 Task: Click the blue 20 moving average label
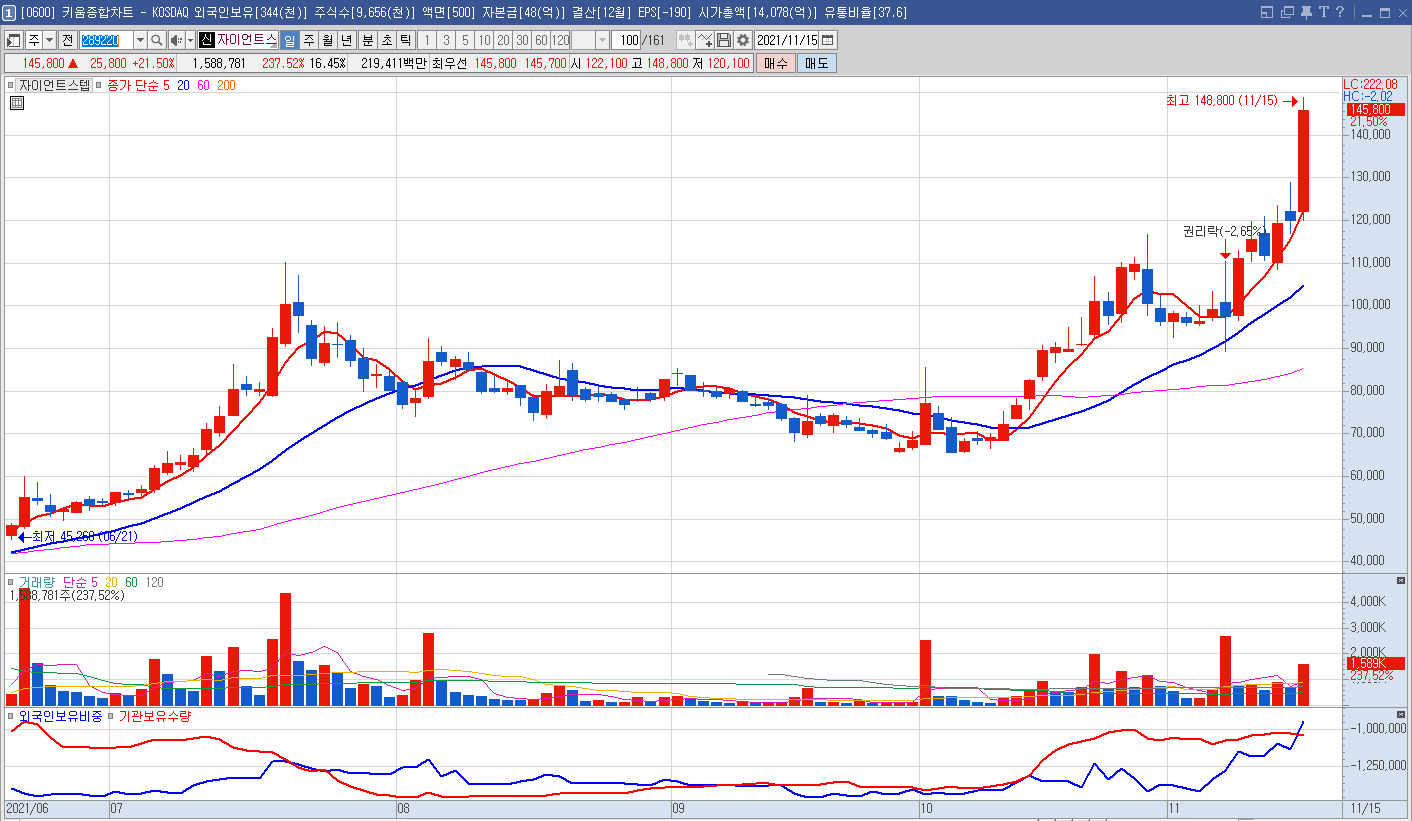184,86
